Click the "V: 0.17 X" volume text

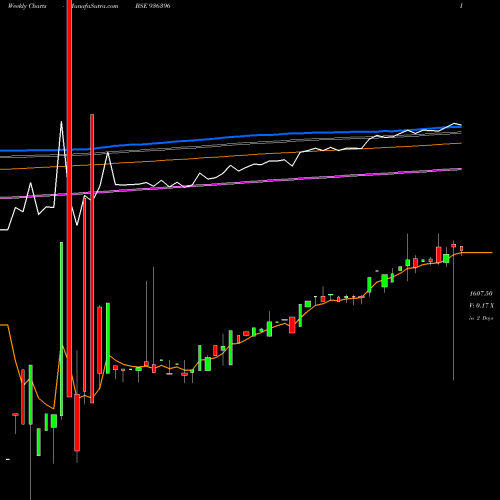pyautogui.click(x=481, y=306)
